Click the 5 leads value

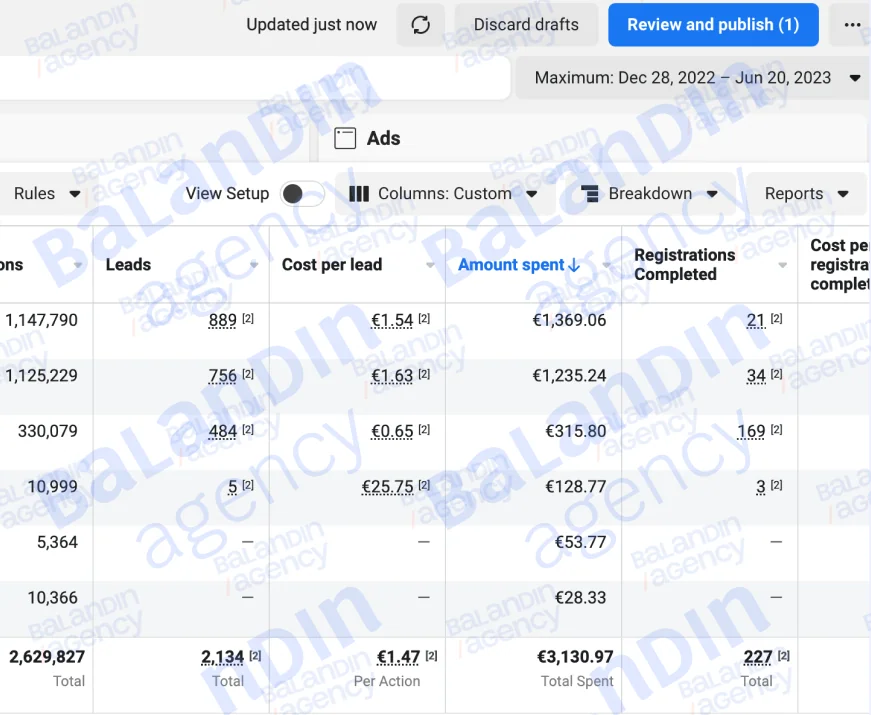pos(233,487)
